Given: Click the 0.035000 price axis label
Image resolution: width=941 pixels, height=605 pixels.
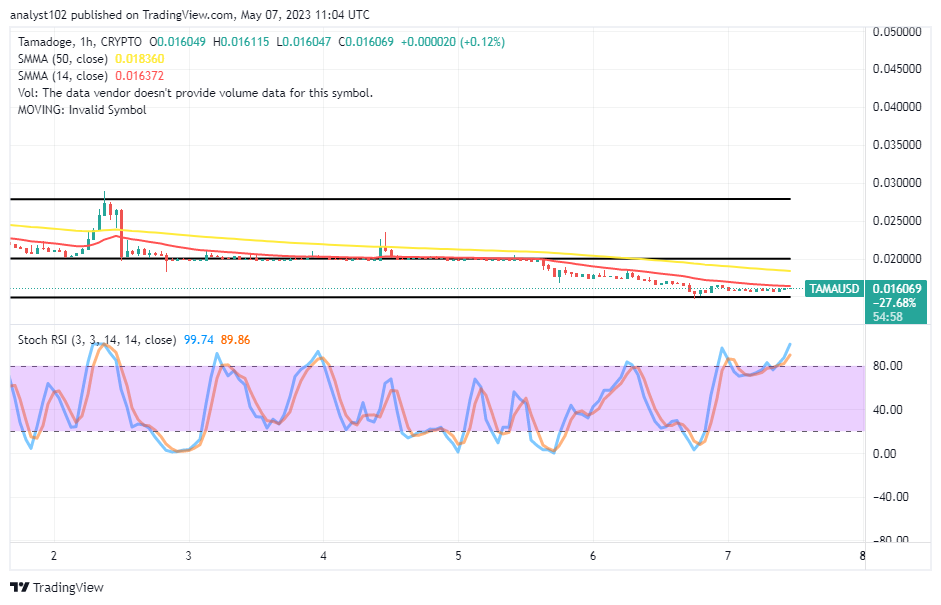Looking at the screenshot, I should coord(897,145).
